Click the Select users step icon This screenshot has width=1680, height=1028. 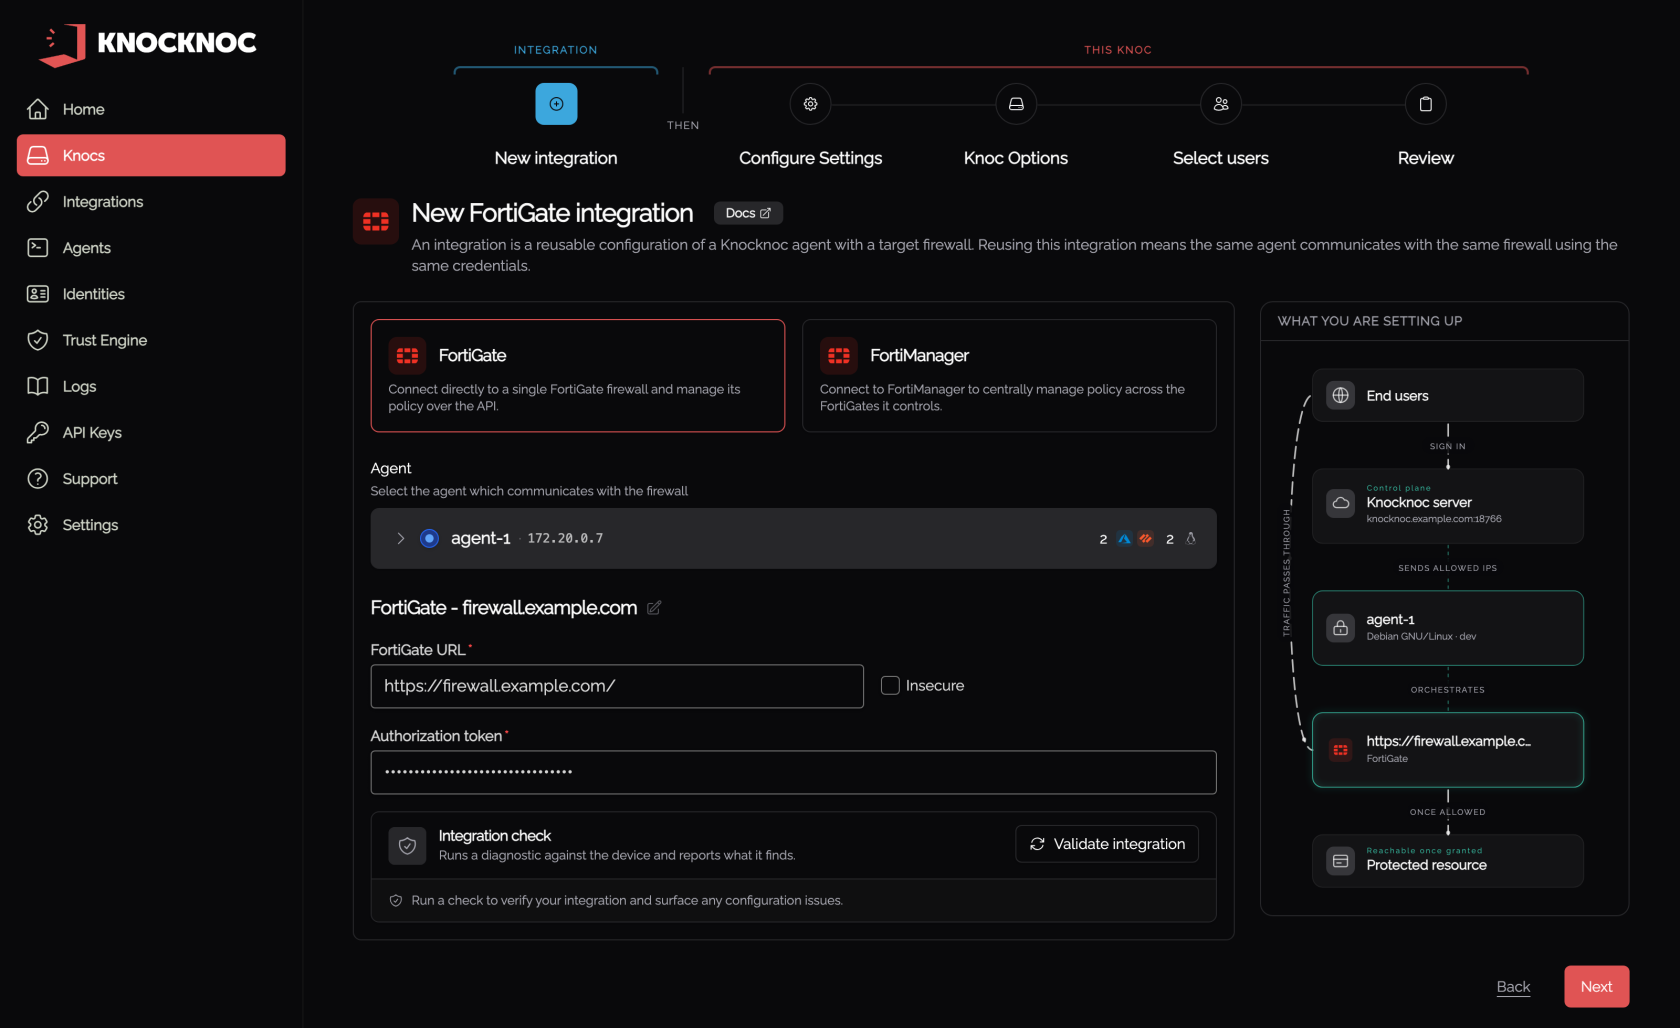[x=1221, y=104]
